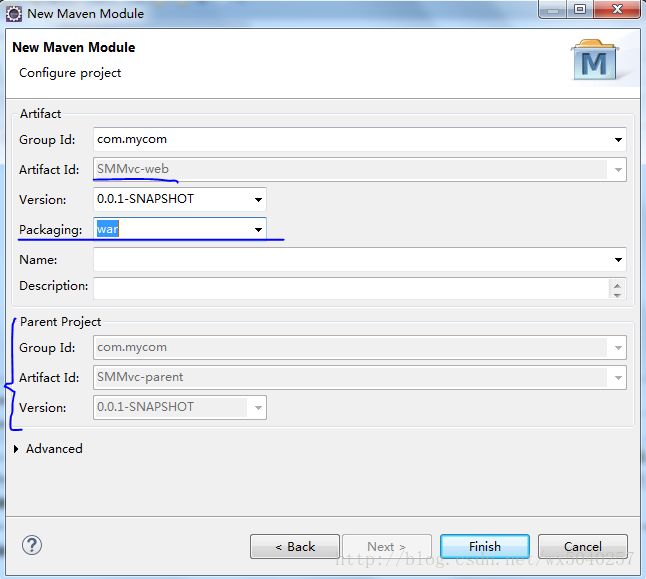Open the Artifact Group Id dropdown arrow
The image size is (646, 579).
(x=618, y=140)
